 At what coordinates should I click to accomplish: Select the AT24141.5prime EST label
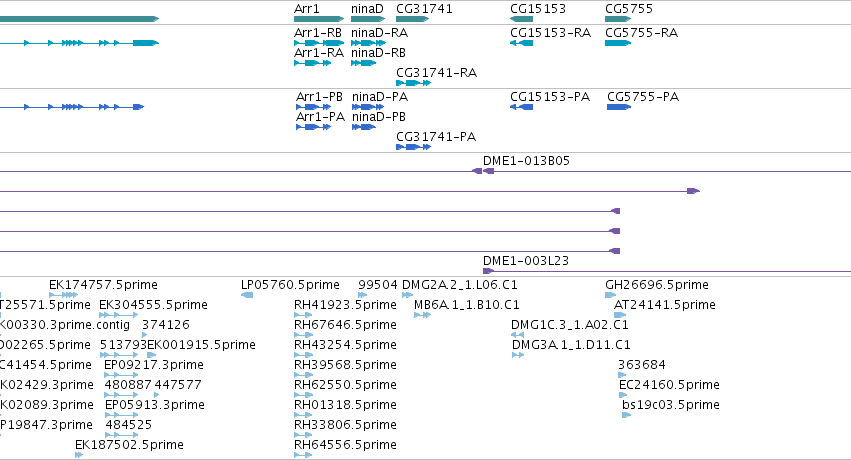pos(665,305)
